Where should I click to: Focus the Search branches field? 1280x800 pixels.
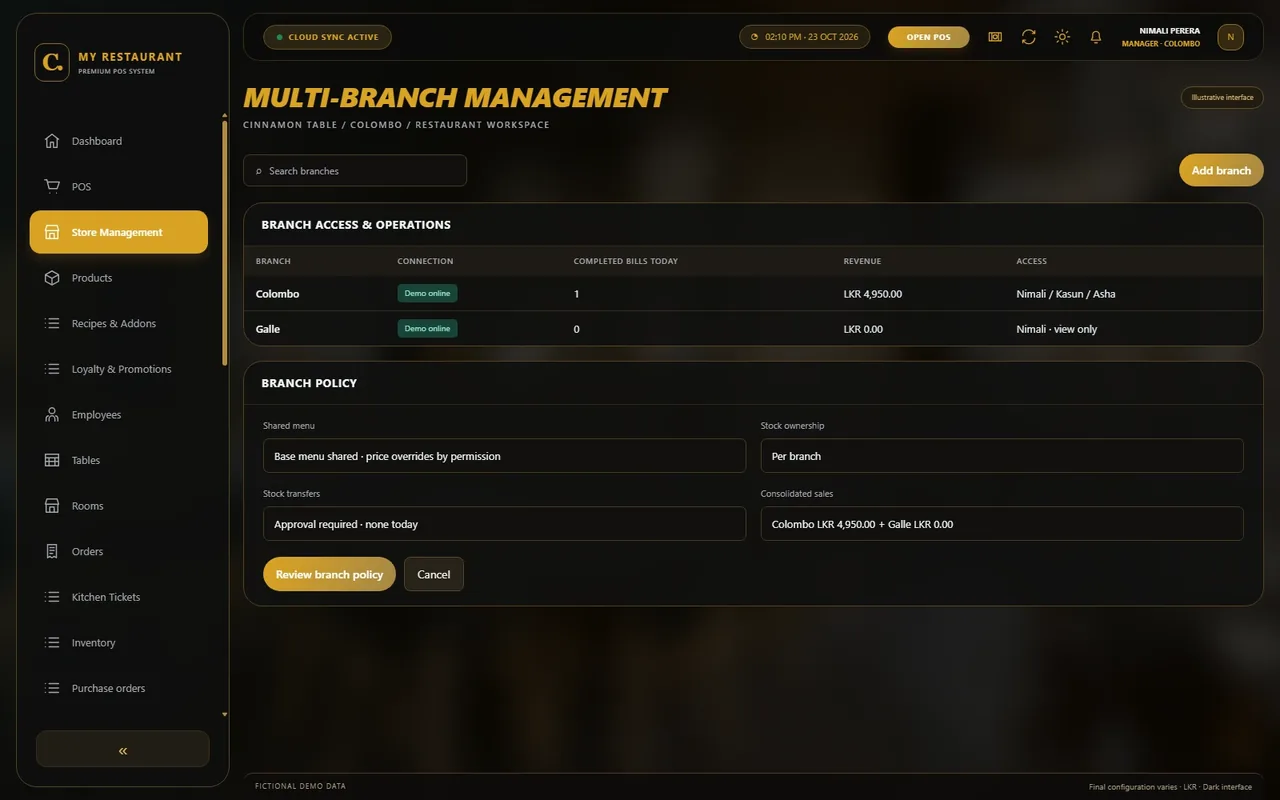355,170
